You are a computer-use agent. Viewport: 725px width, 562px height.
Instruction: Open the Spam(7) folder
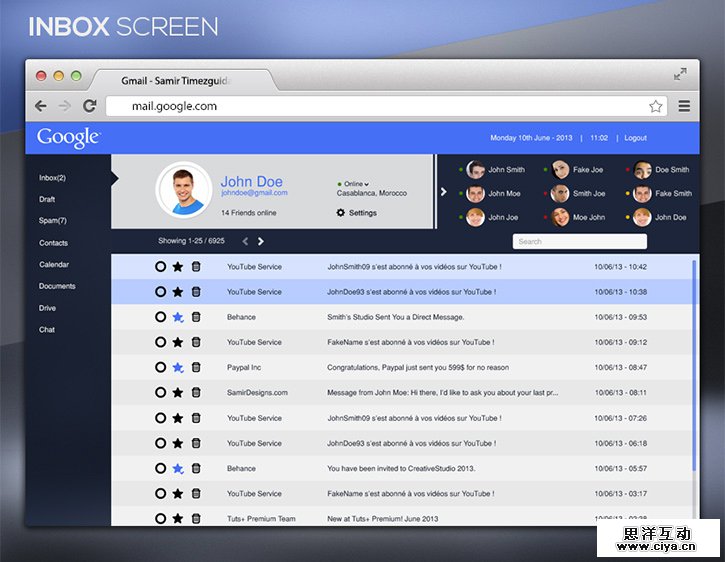[x=53, y=221]
